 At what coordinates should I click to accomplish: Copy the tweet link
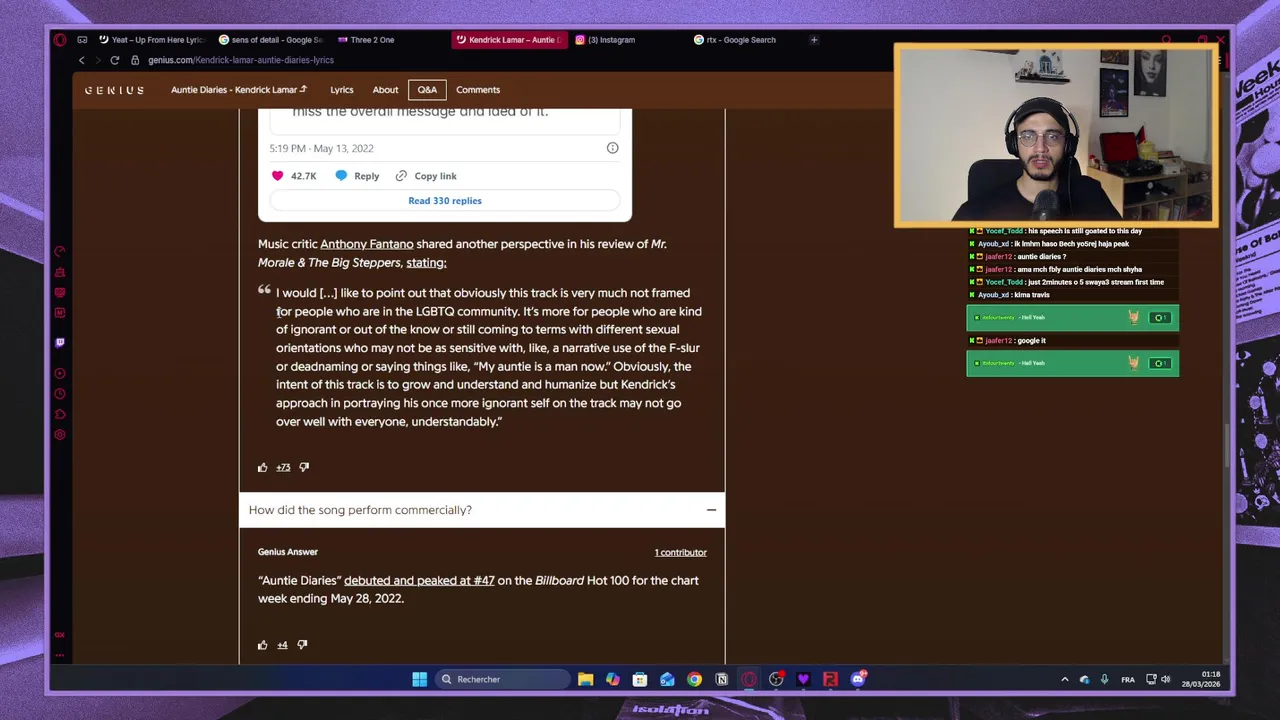pos(426,176)
